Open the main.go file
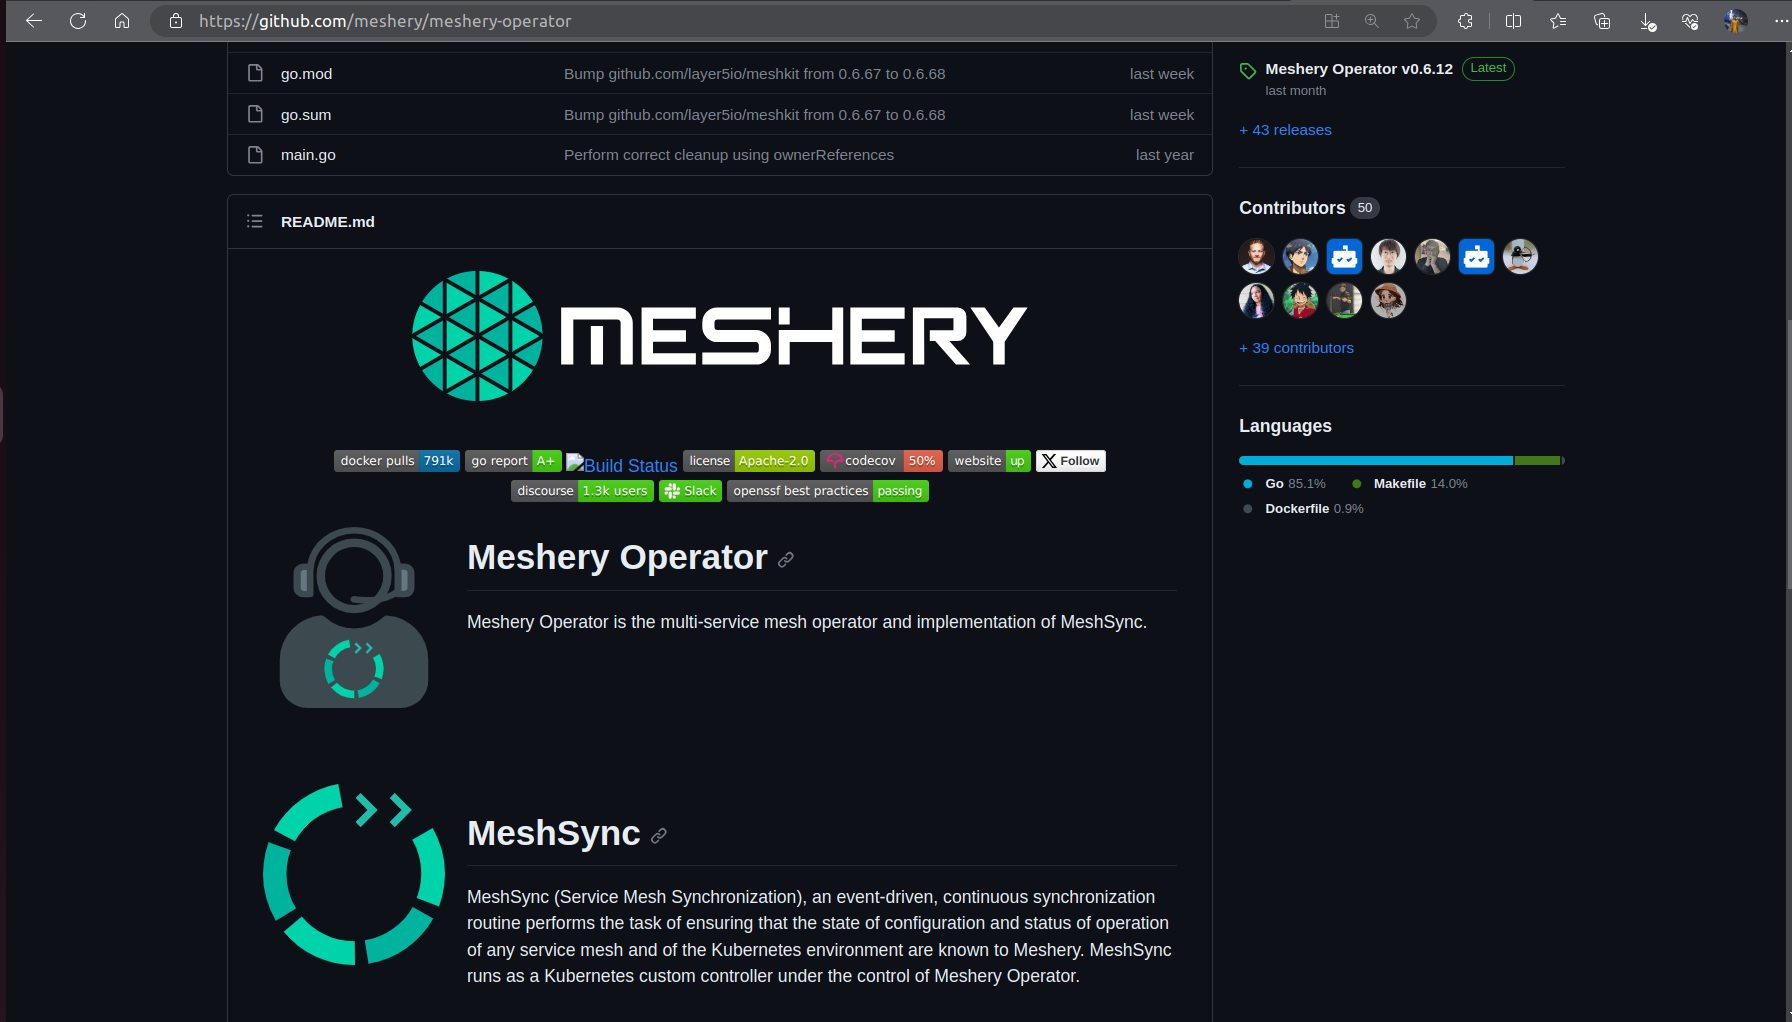This screenshot has width=1792, height=1022. click(x=307, y=155)
